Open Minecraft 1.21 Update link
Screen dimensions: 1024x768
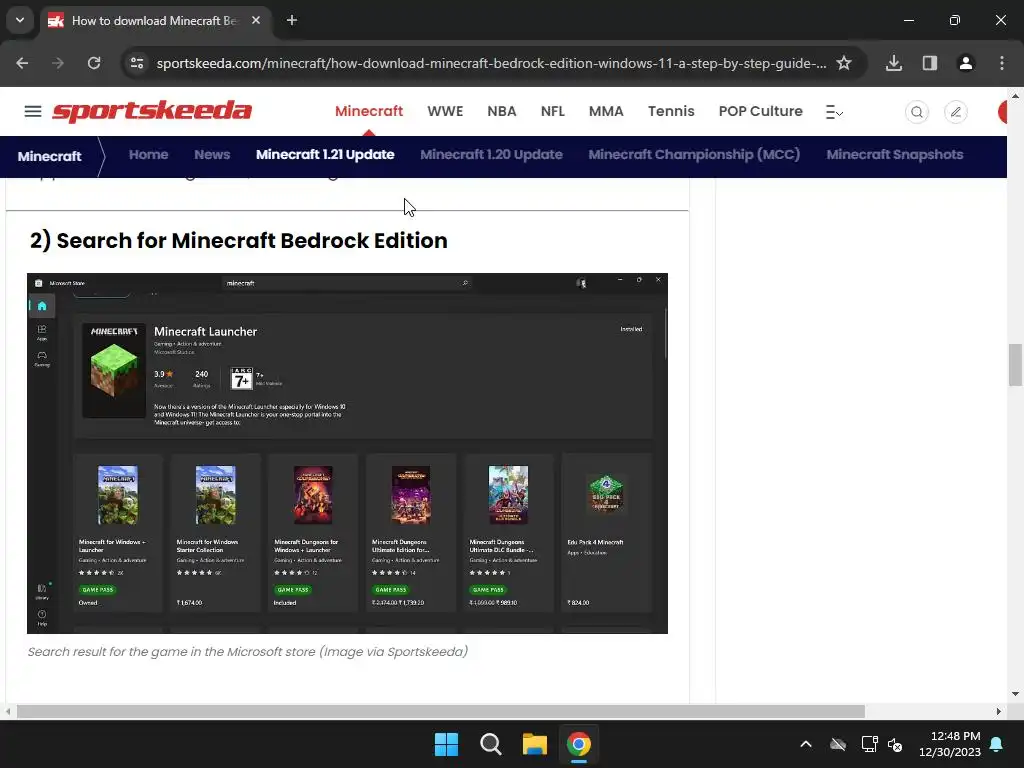[325, 155]
